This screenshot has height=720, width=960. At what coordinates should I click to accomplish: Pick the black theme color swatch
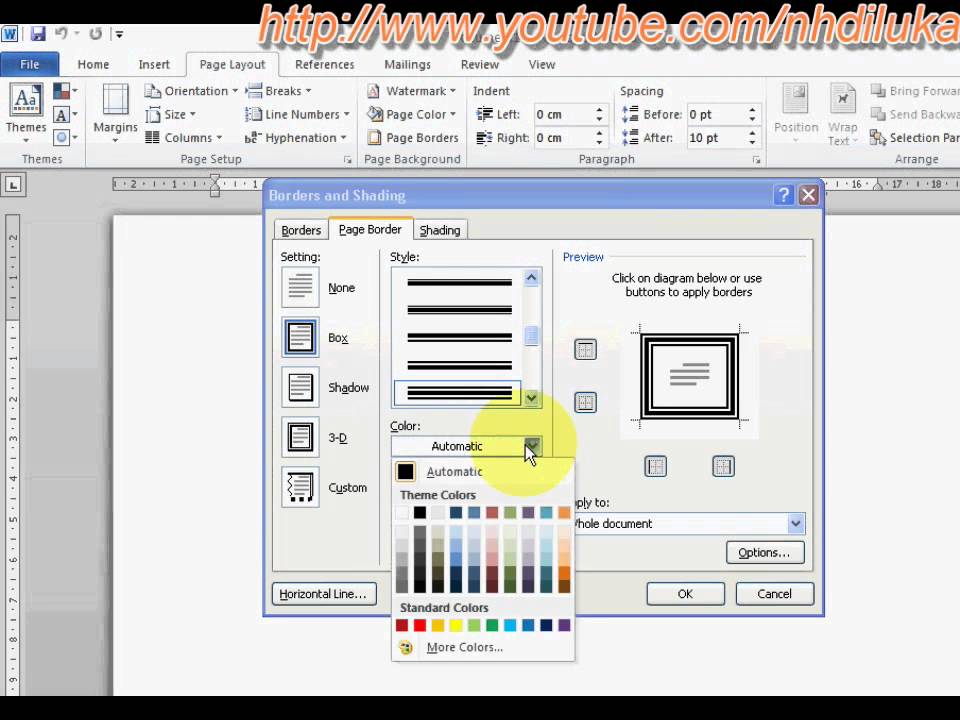(x=419, y=512)
